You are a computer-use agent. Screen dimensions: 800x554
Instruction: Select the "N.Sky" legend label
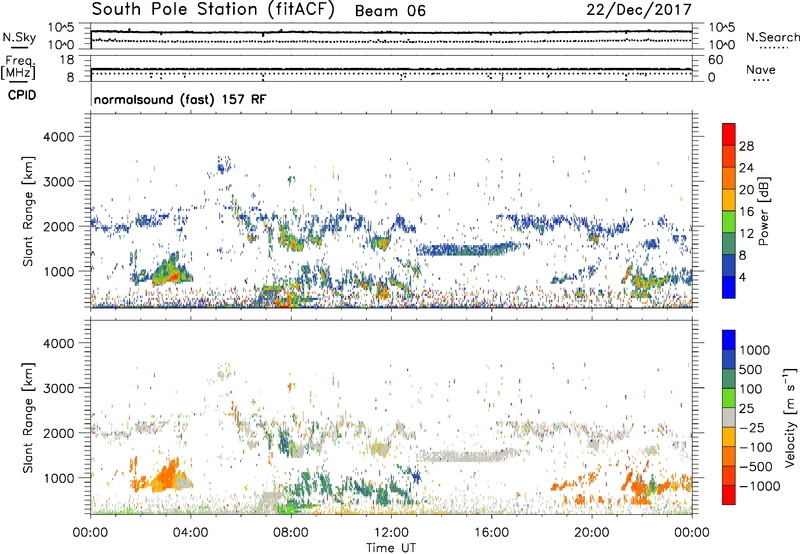tap(19, 37)
